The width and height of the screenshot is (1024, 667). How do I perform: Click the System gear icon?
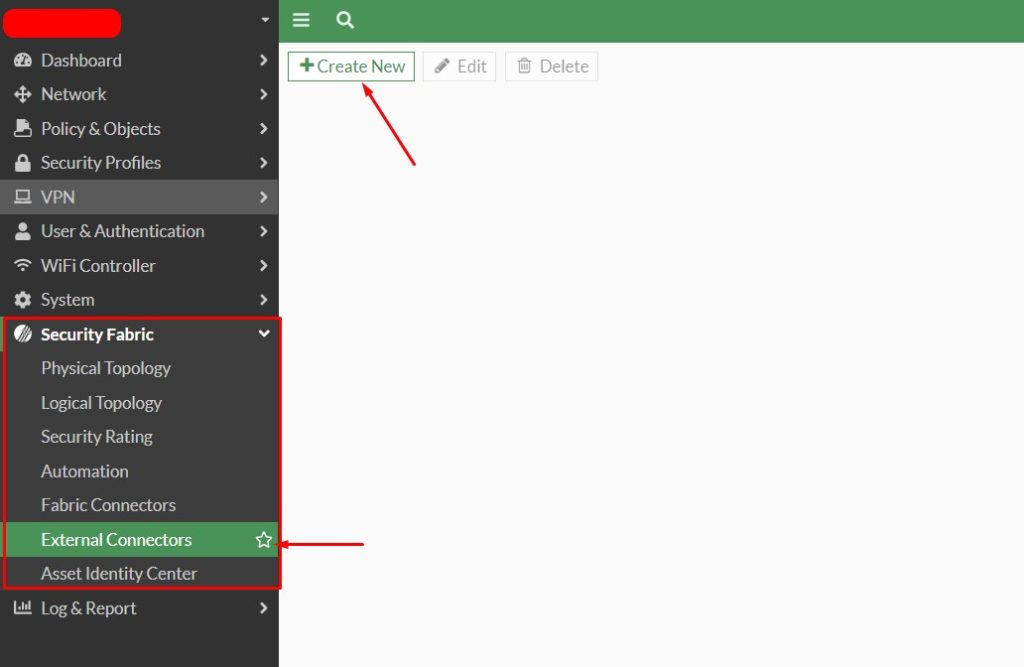22,300
